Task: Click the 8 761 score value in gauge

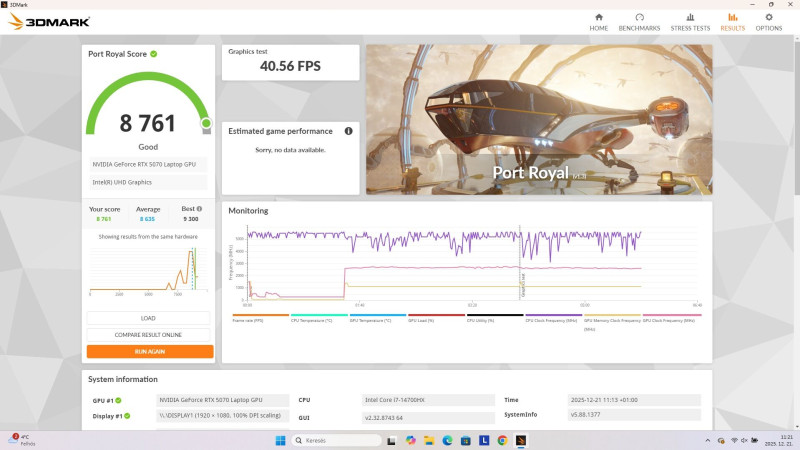Action: (147, 123)
